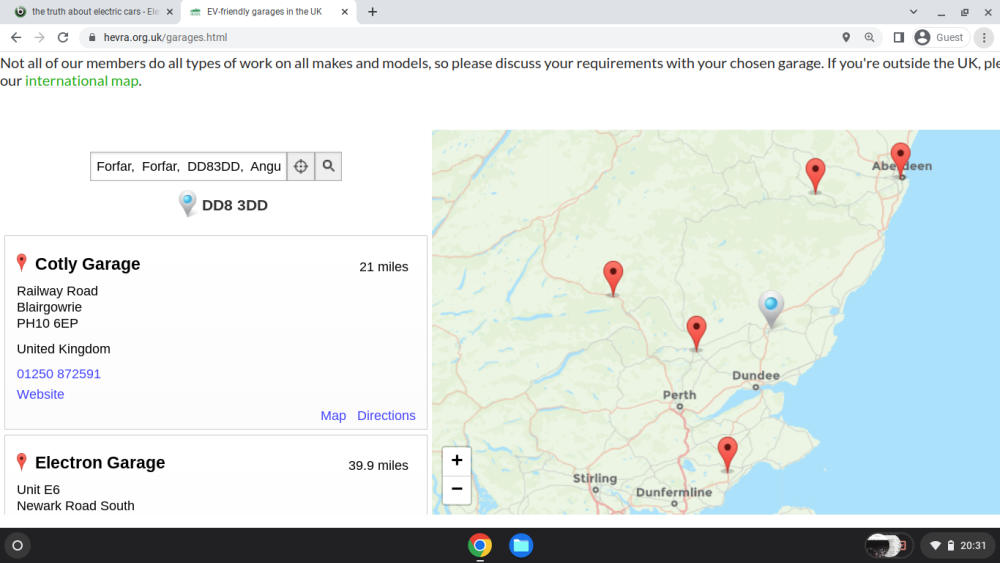Viewport: 1000px width, 563px height.
Task: Click the '39.9 miles' distance text
Action: point(378,465)
